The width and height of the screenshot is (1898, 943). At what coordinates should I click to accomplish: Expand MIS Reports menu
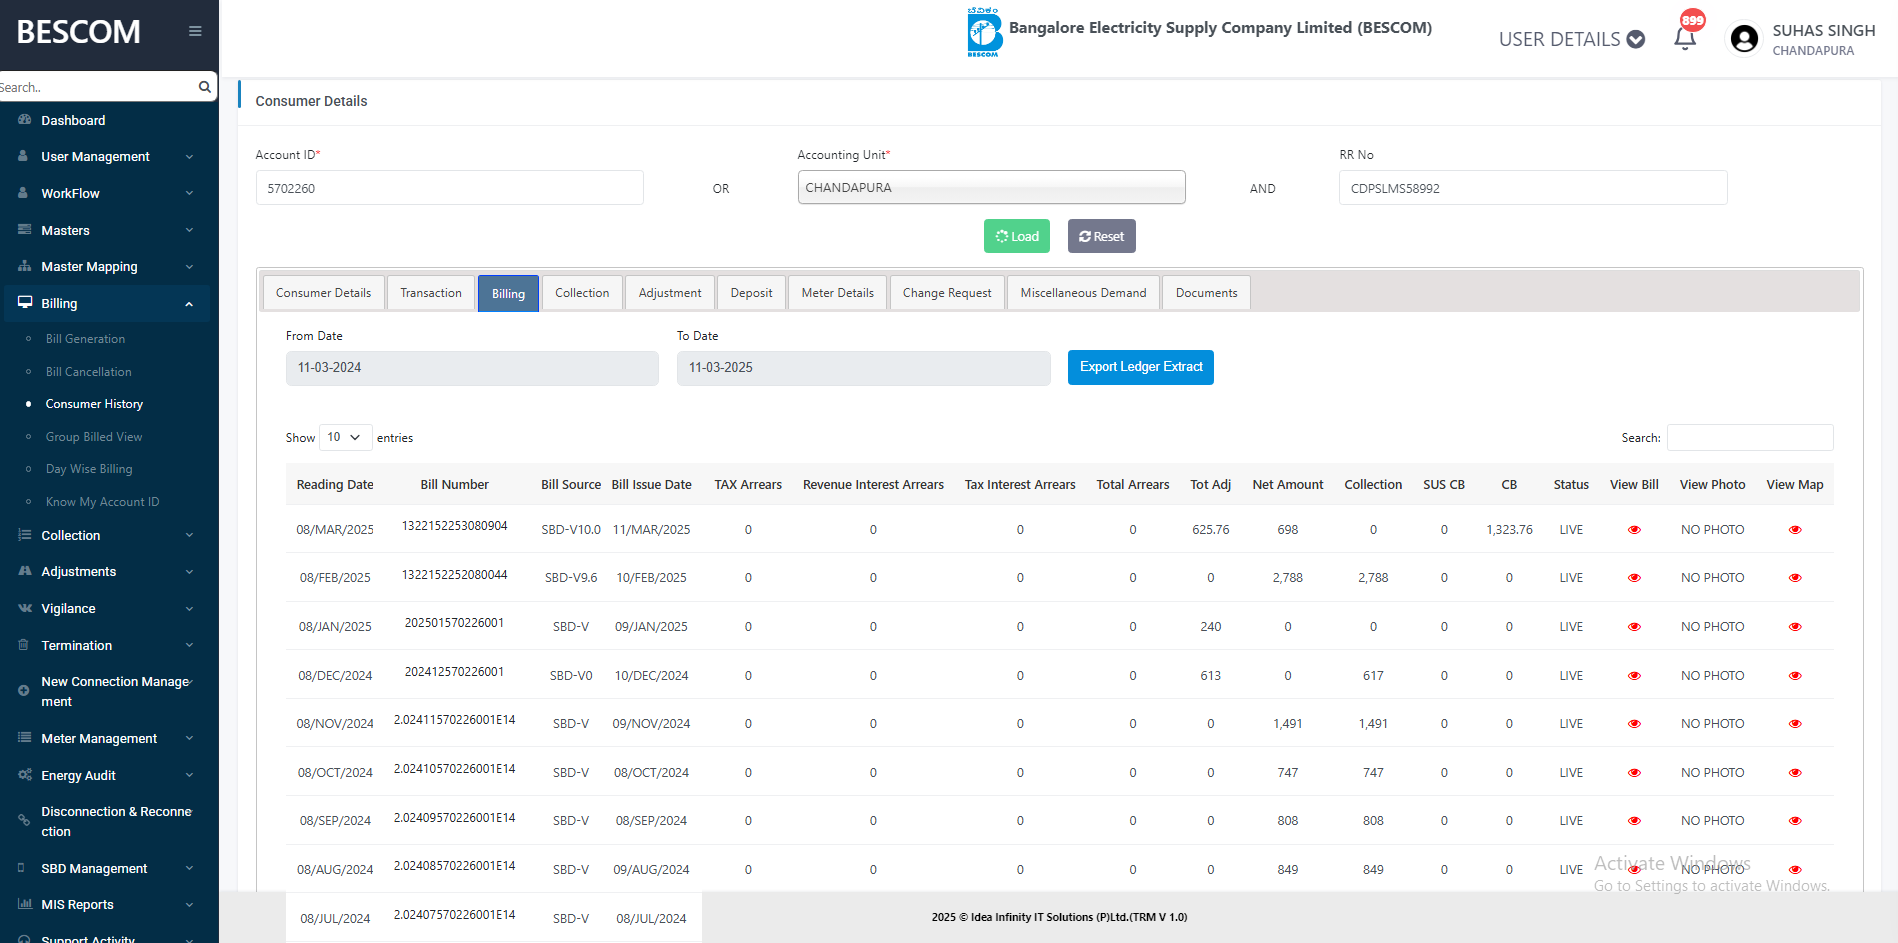point(109,905)
